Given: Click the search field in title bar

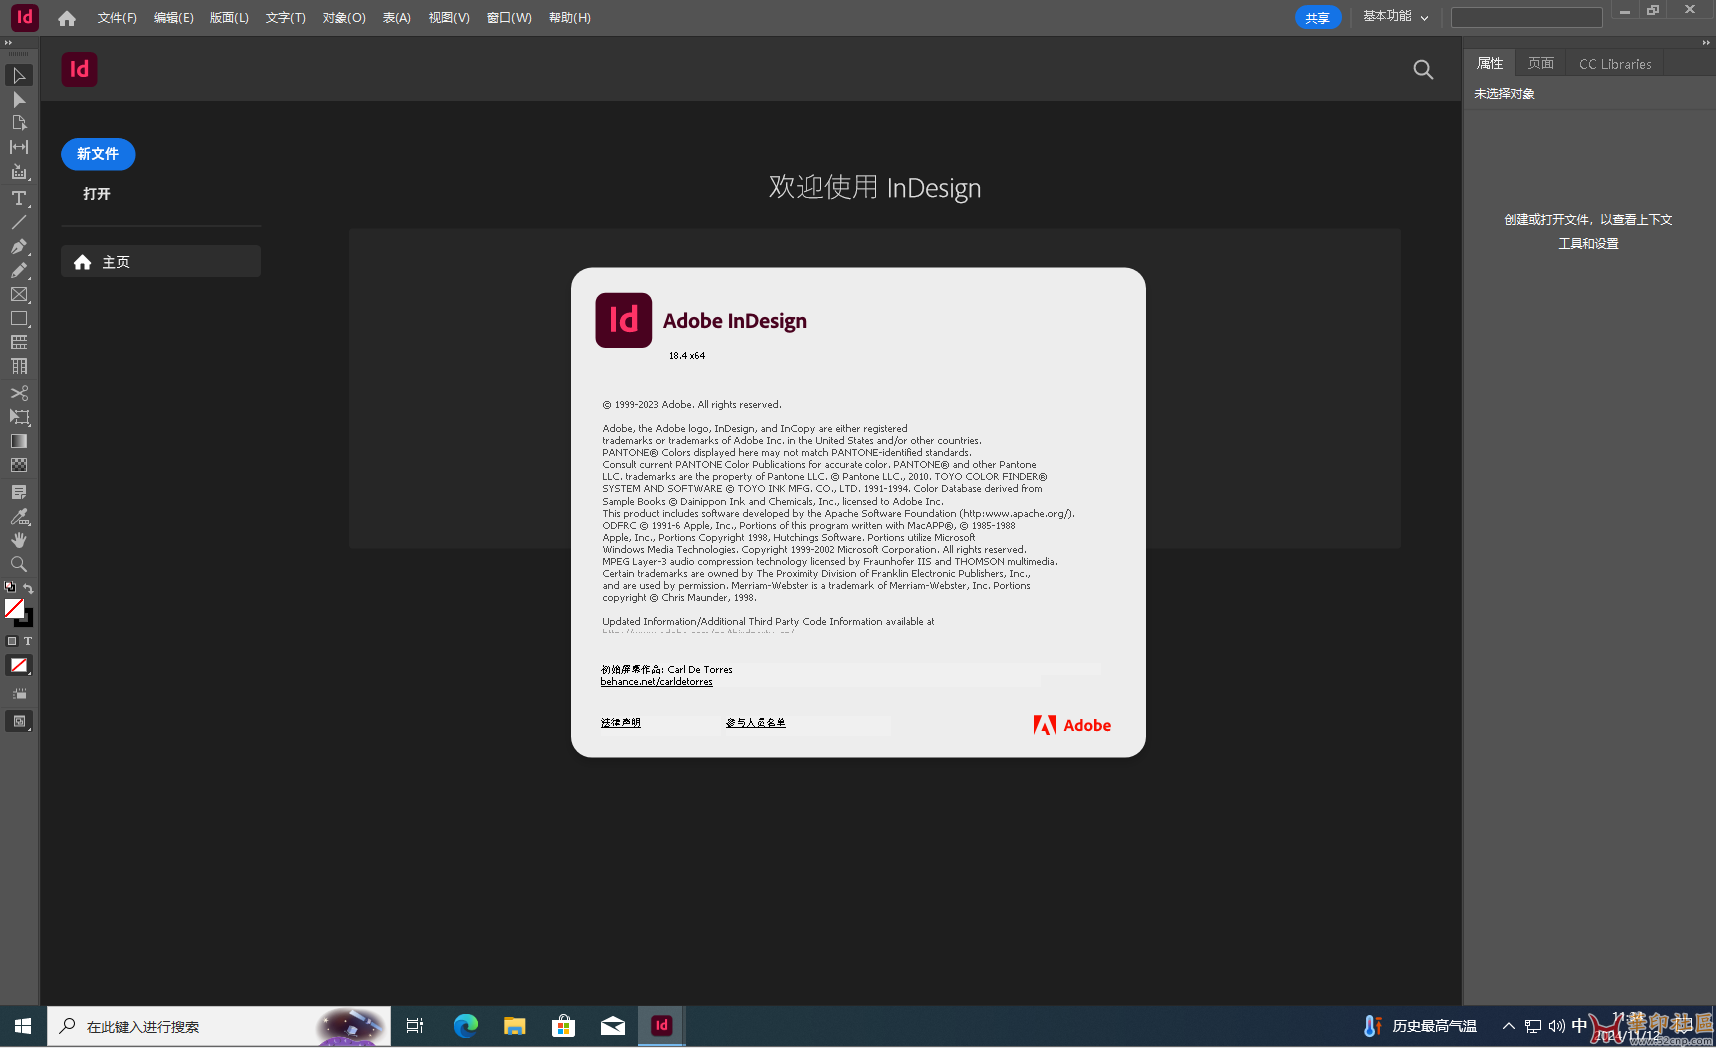Looking at the screenshot, I should point(1526,17).
